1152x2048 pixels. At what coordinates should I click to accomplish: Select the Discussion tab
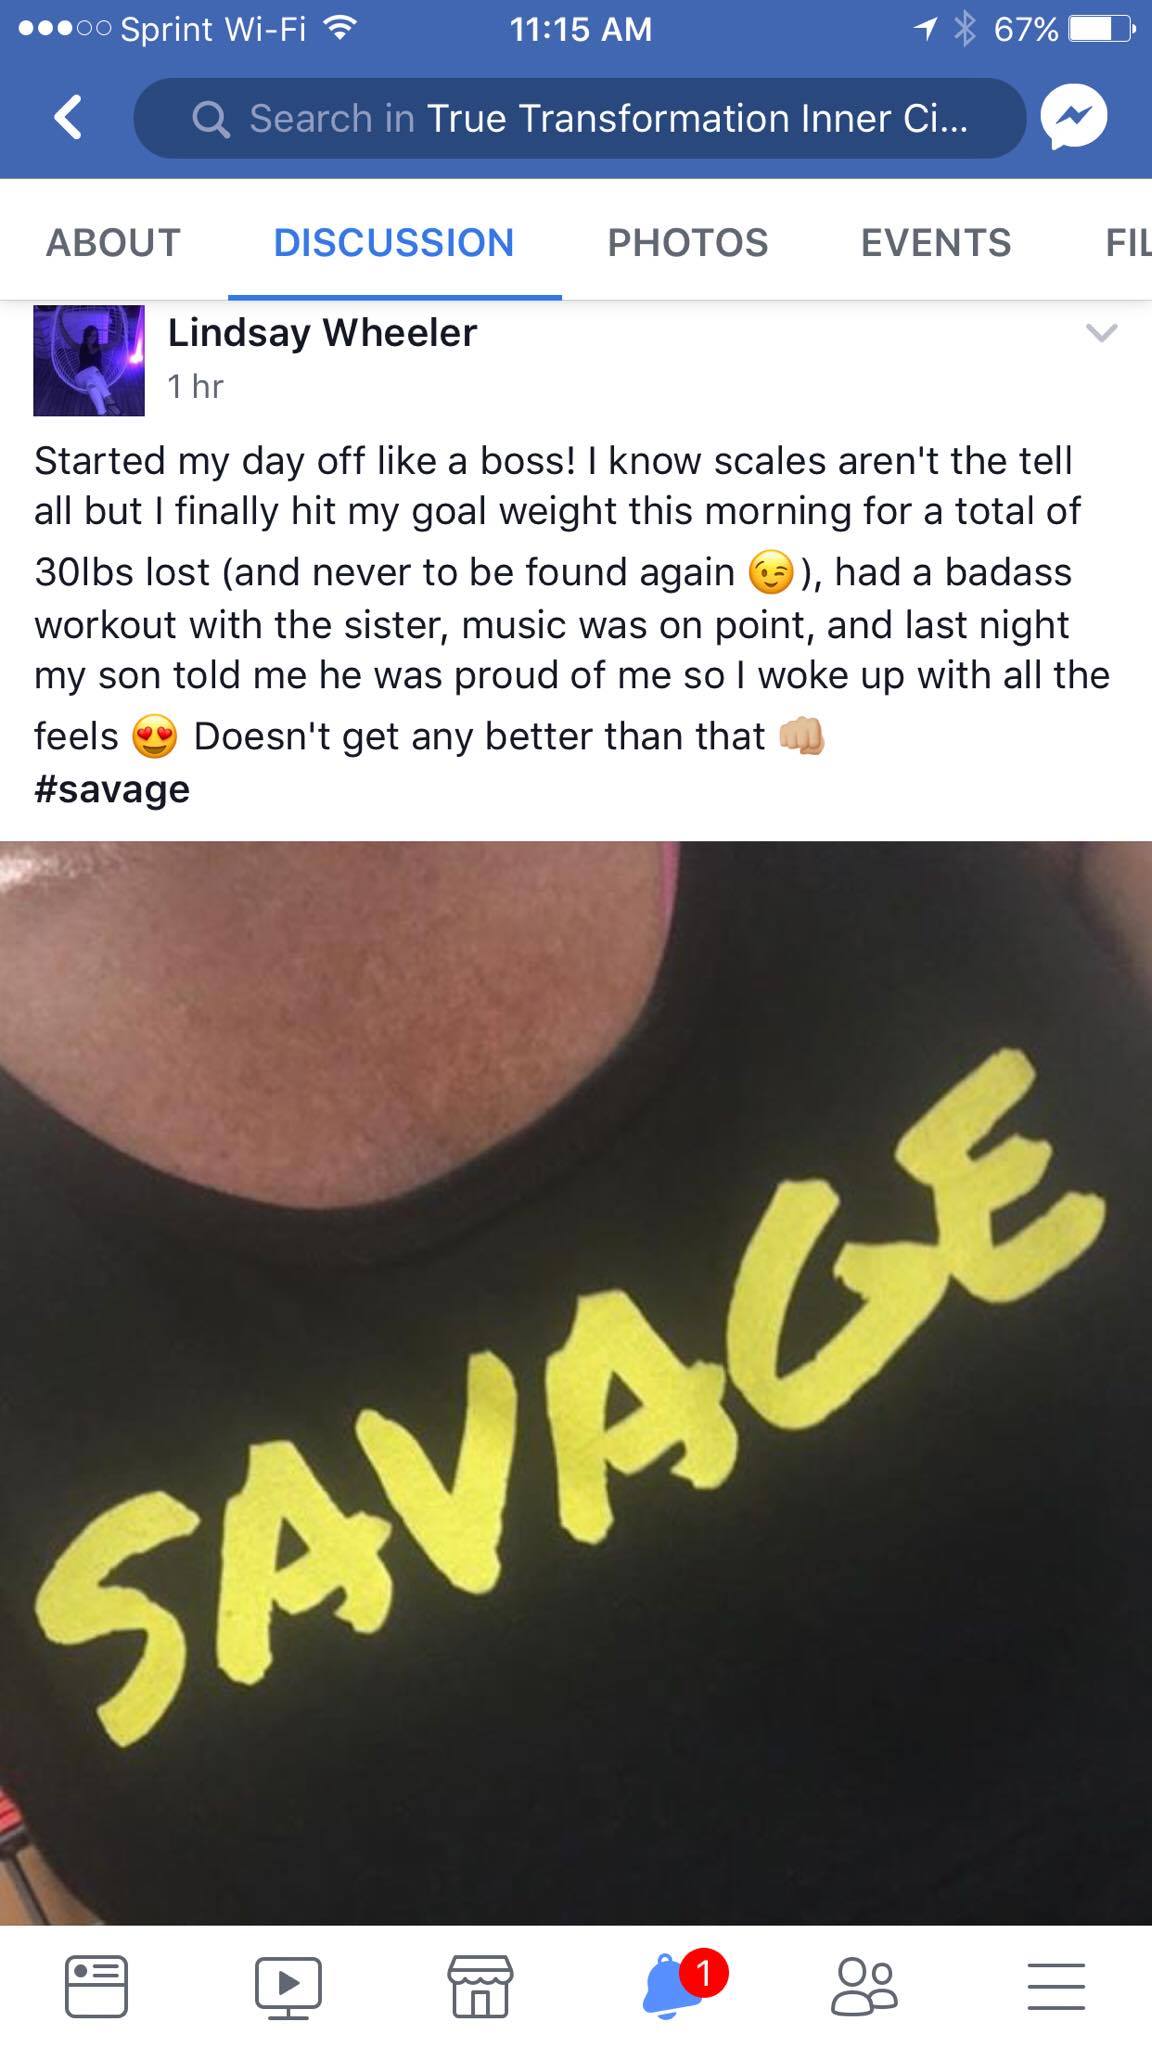coord(394,243)
